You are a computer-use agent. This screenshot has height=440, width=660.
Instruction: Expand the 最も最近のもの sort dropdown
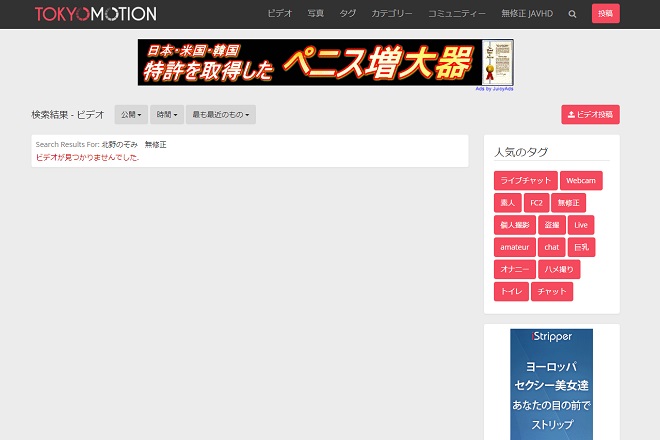point(221,115)
